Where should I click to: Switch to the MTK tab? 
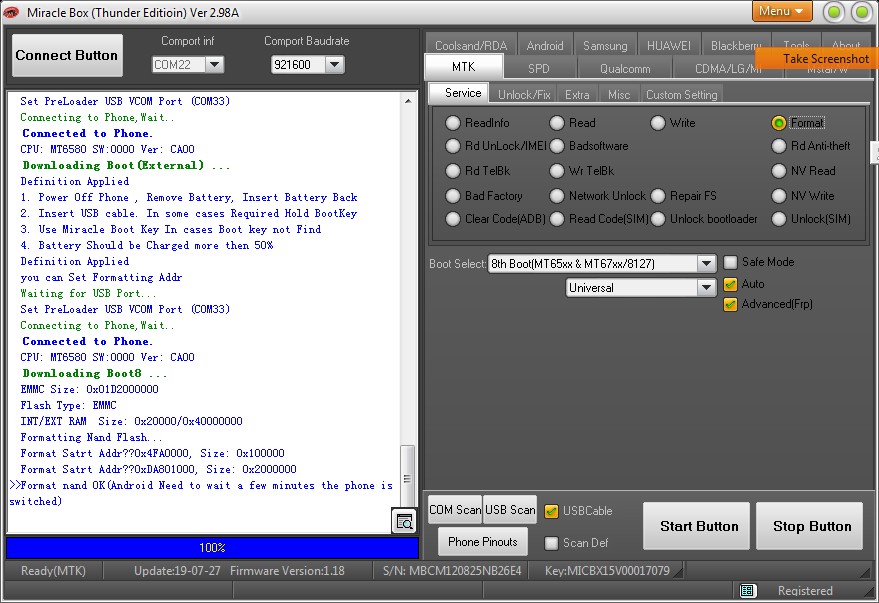[464, 67]
